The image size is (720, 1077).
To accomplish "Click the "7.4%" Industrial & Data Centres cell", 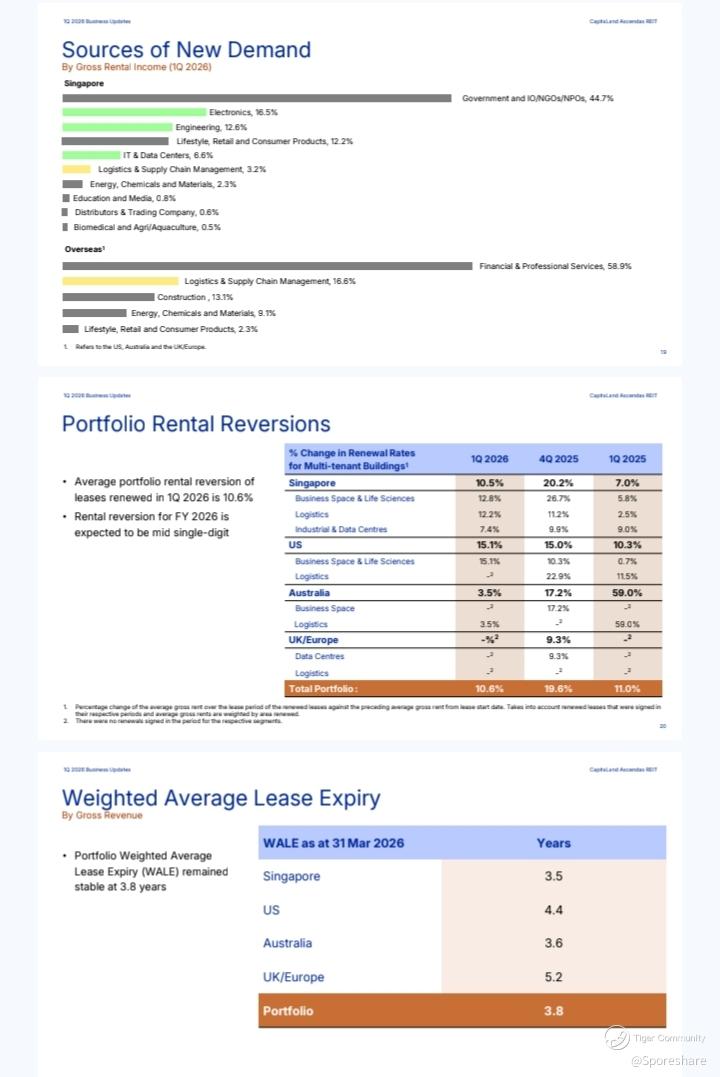I will pyautogui.click(x=489, y=530).
